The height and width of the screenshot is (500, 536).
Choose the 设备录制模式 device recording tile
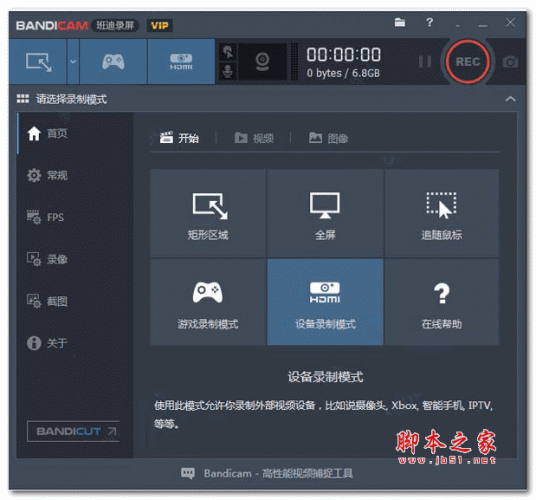[x=325, y=302]
